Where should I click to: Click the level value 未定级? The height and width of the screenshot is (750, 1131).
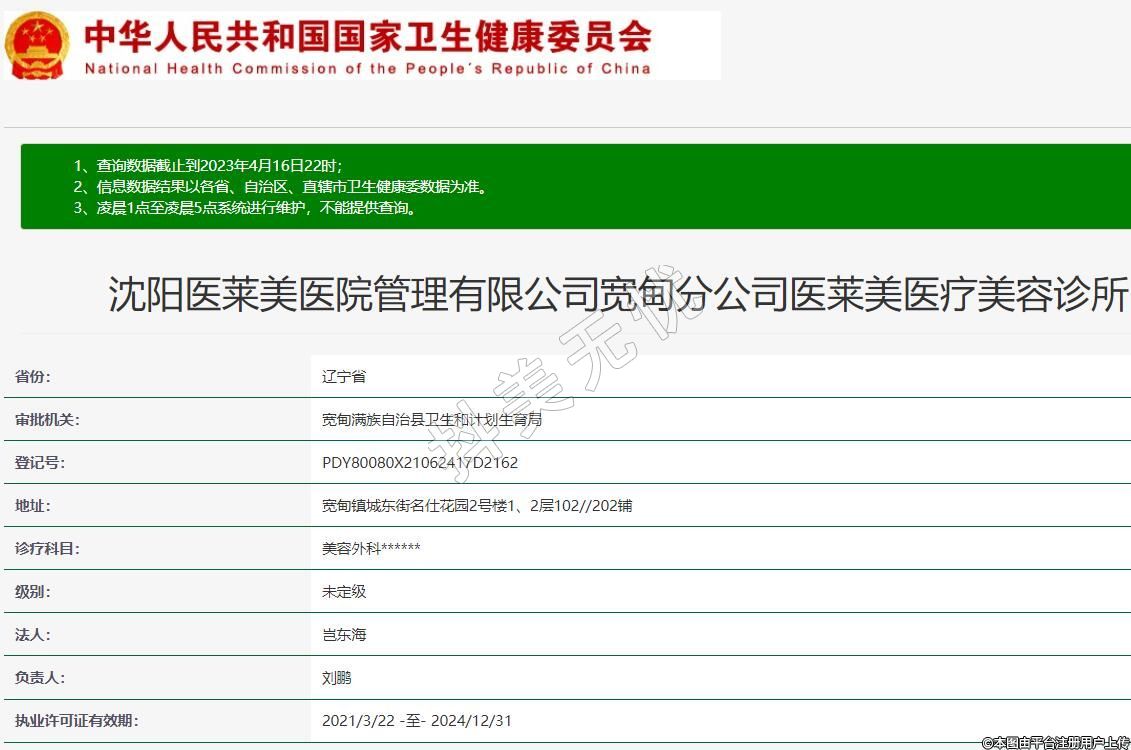[344, 592]
